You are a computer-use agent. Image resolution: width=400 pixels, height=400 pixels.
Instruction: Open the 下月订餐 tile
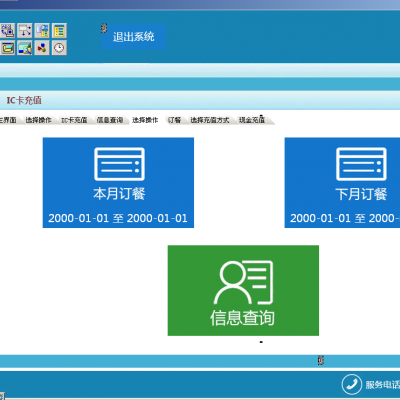coord(342,183)
